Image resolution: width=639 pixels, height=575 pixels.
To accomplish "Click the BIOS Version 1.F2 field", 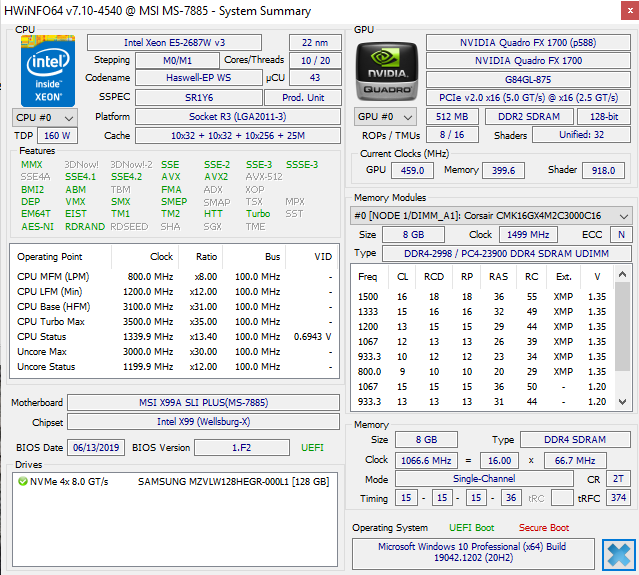I will coord(242,447).
